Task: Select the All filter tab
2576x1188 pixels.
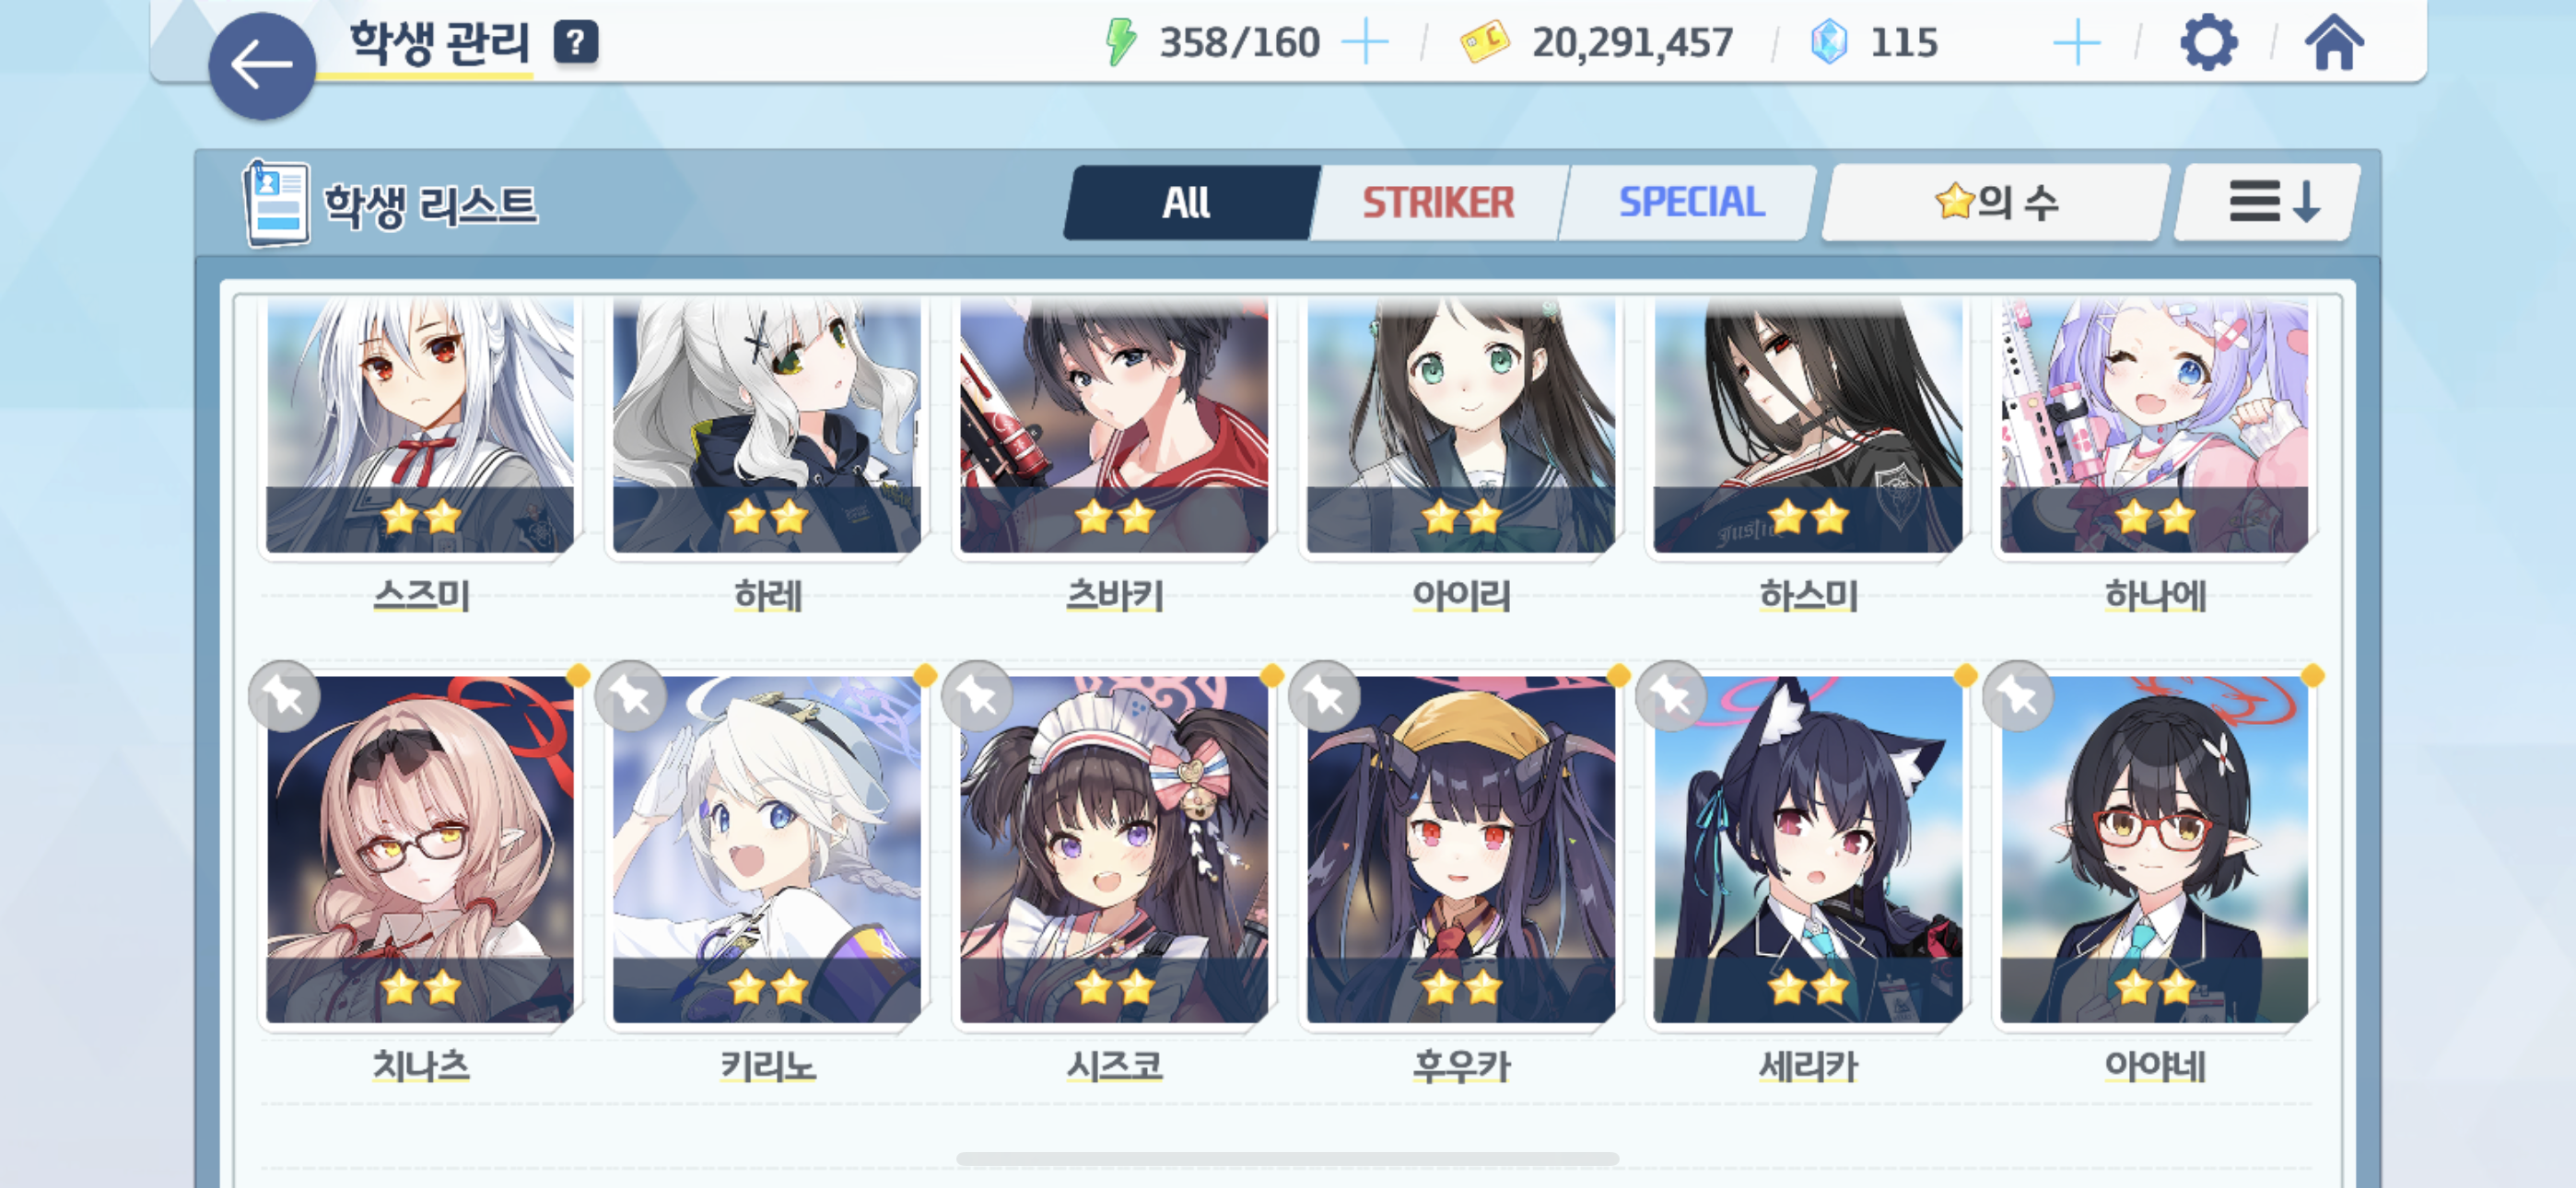Action: click(1187, 203)
